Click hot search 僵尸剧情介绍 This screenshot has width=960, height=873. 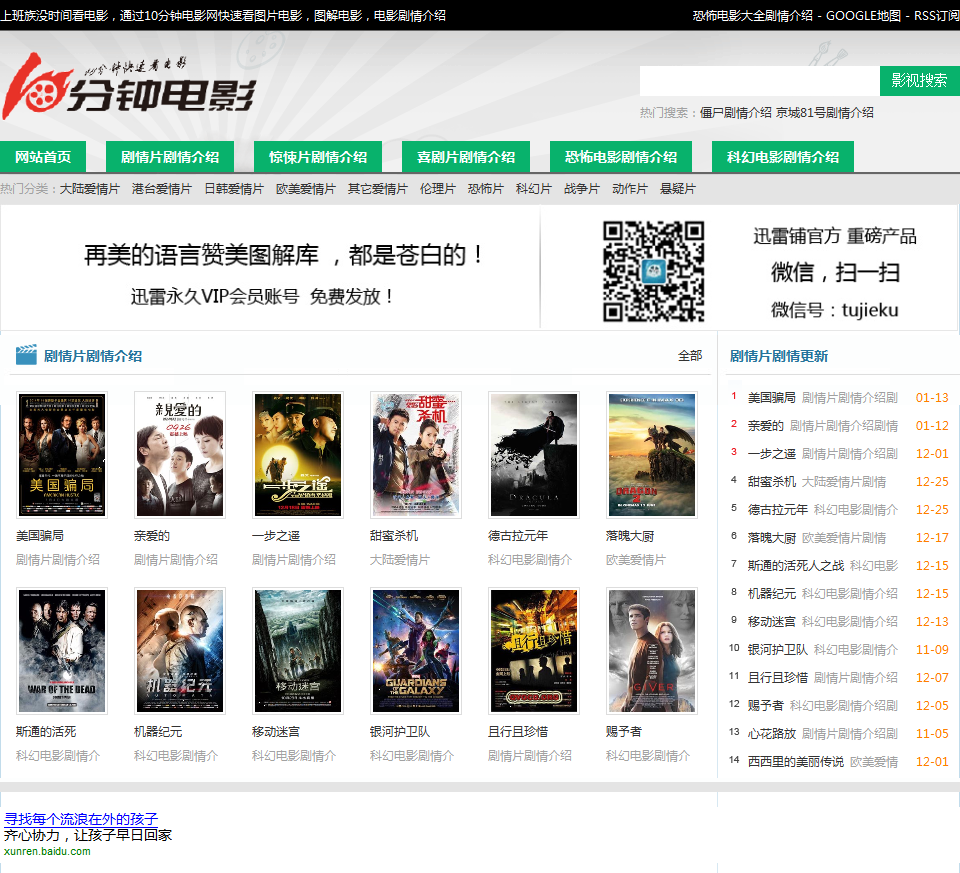(x=735, y=113)
